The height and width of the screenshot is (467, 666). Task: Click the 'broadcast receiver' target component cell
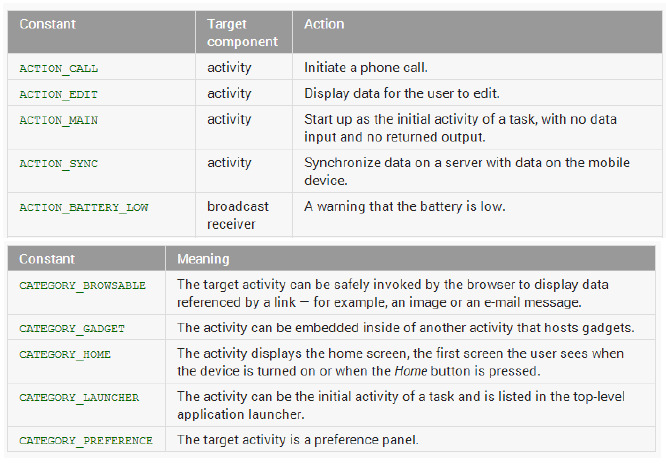coord(238,215)
